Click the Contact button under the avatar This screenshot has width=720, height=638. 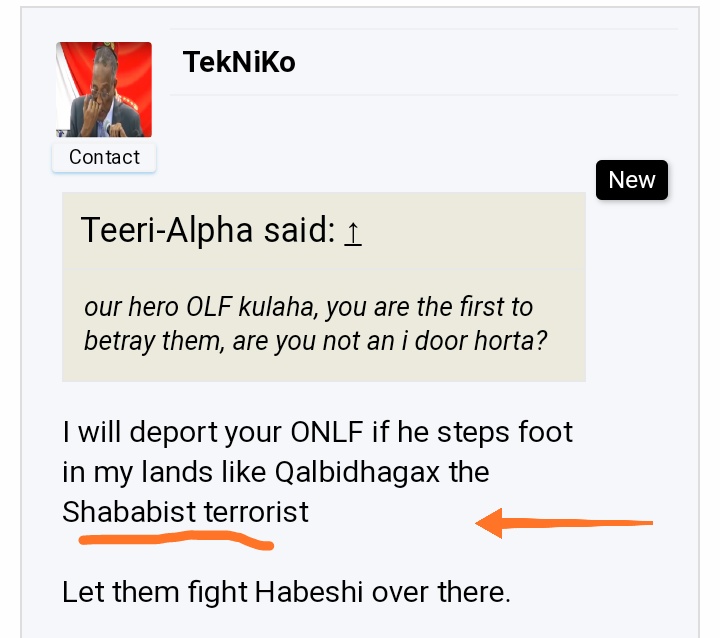click(104, 158)
